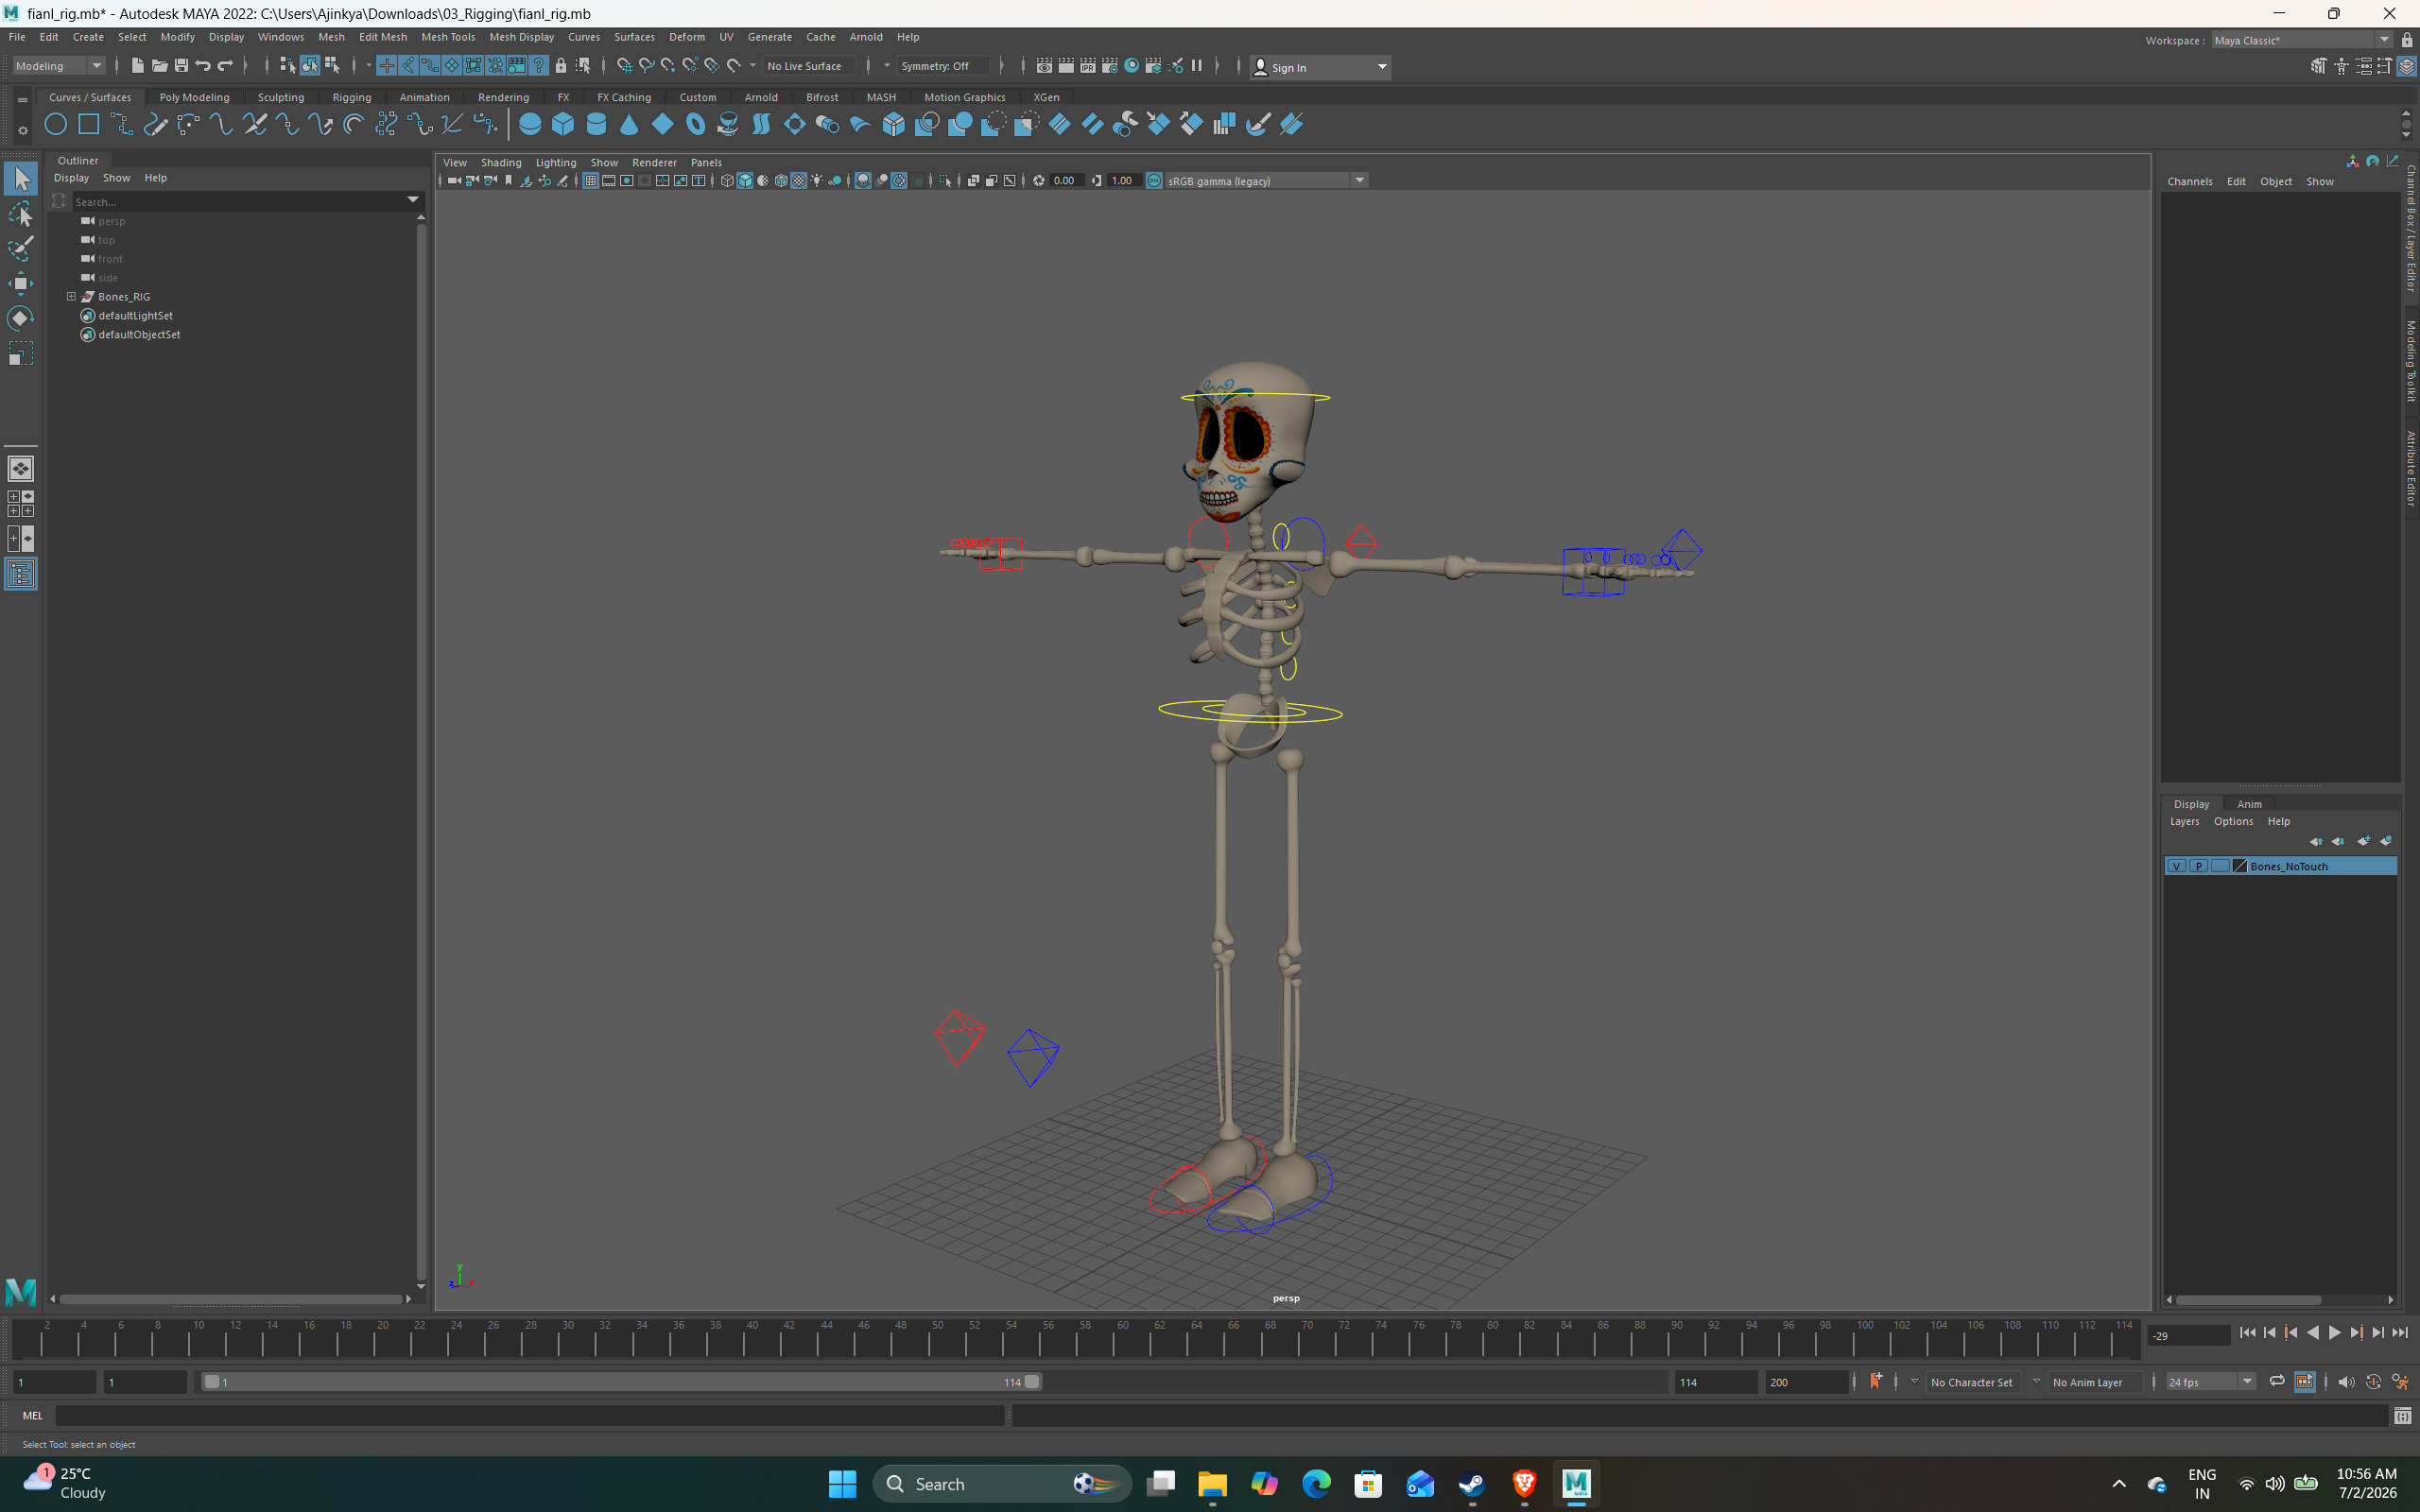
Task: Toggle wireframe shading in viewport
Action: point(727,181)
